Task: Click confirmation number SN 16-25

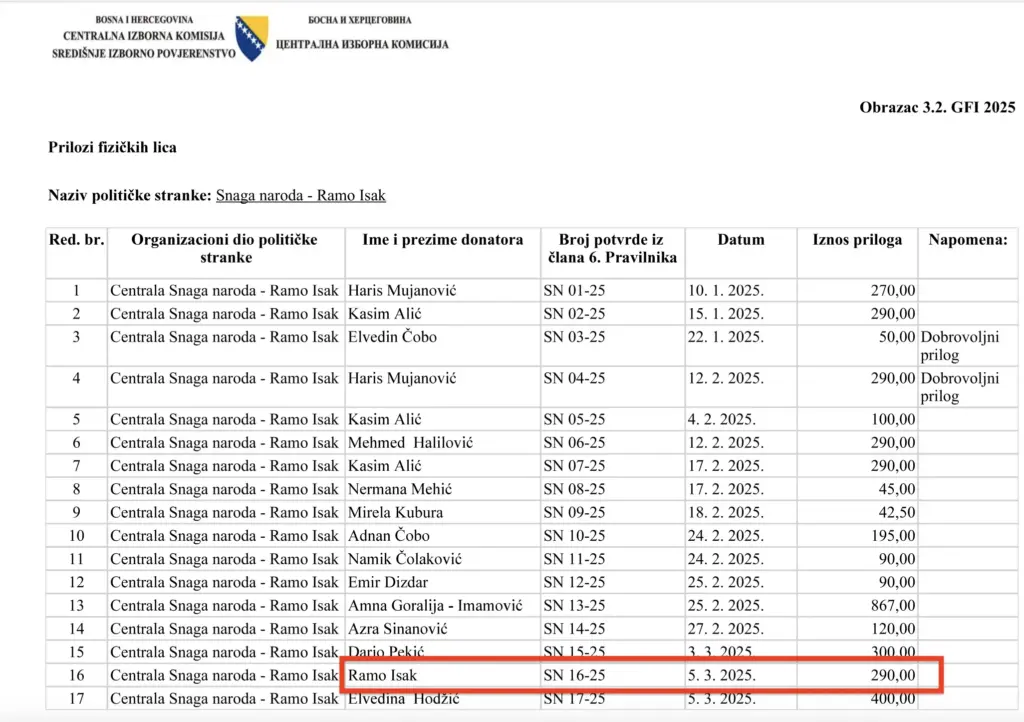Action: [x=574, y=676]
